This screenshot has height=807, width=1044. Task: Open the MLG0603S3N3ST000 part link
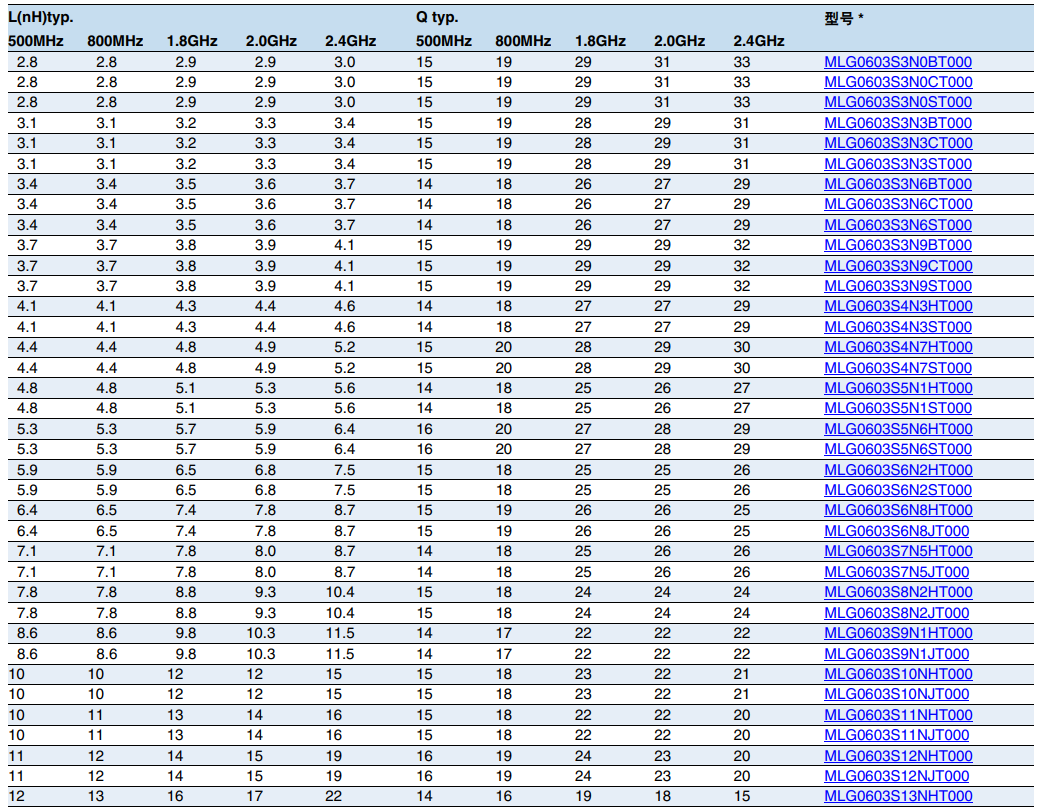(898, 164)
